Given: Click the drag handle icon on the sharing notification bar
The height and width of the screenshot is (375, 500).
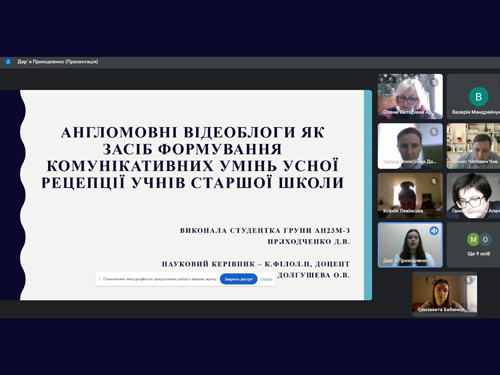Looking at the screenshot, I should click(99, 279).
